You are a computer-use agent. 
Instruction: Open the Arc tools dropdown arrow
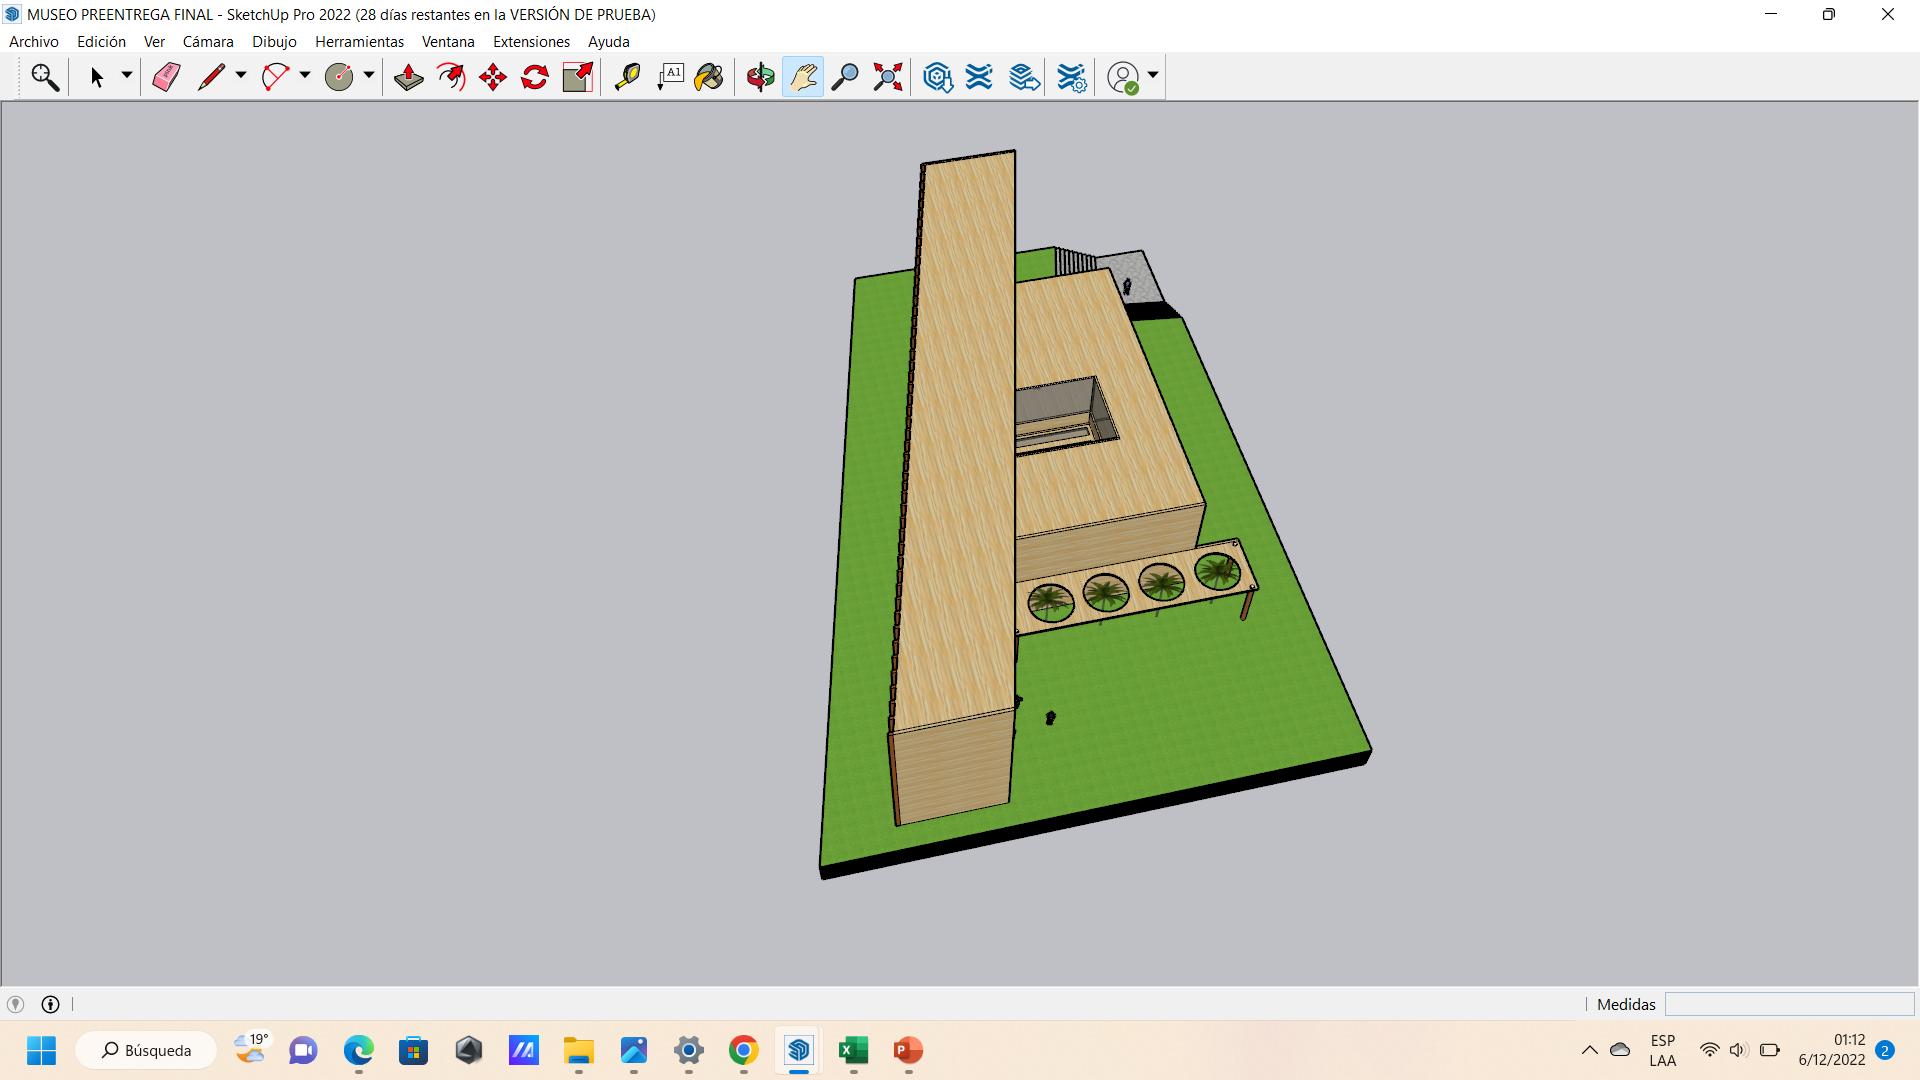[305, 76]
